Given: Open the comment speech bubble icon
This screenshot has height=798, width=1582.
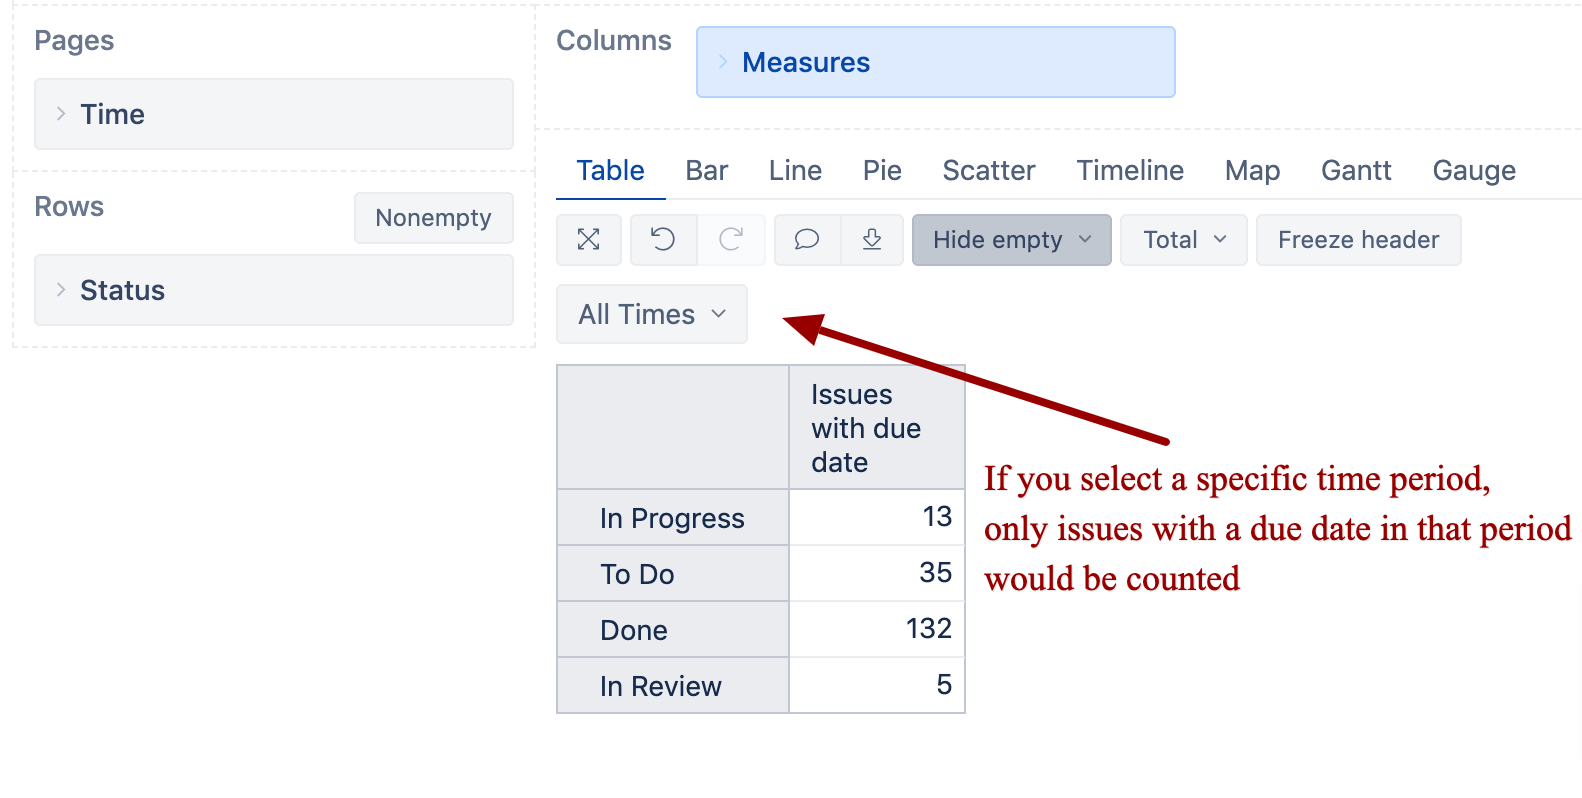Looking at the screenshot, I should [807, 240].
